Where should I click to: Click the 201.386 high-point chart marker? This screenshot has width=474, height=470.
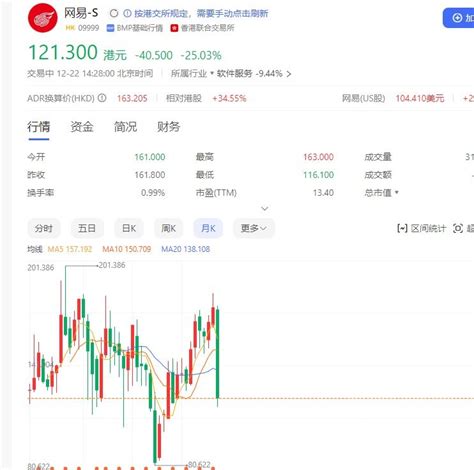112,265
